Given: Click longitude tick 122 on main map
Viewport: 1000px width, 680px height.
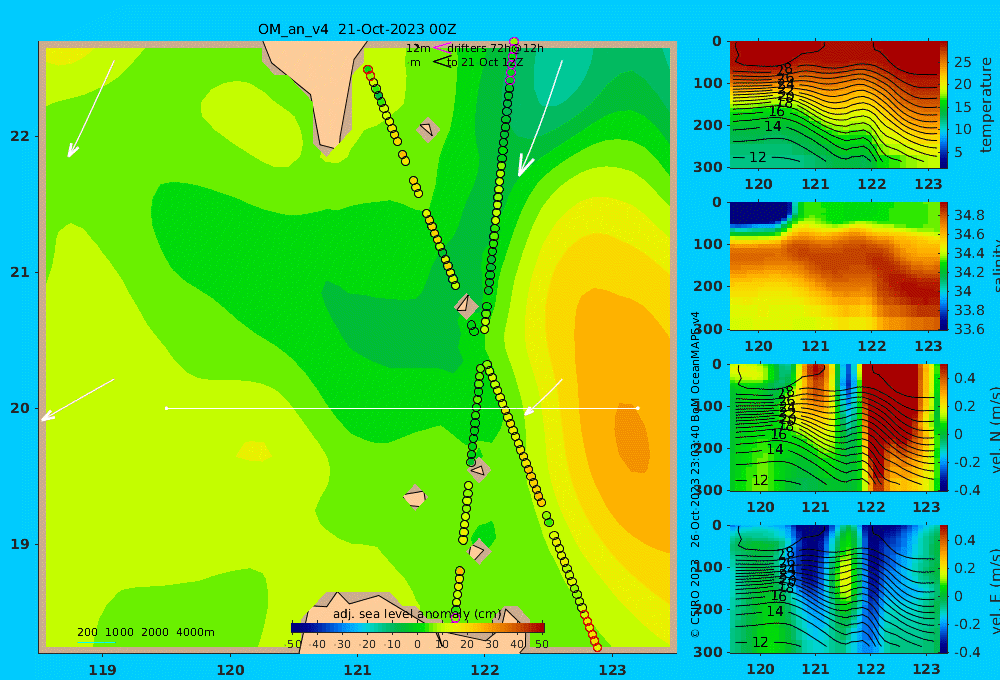Looking at the screenshot, I should tap(485, 670).
